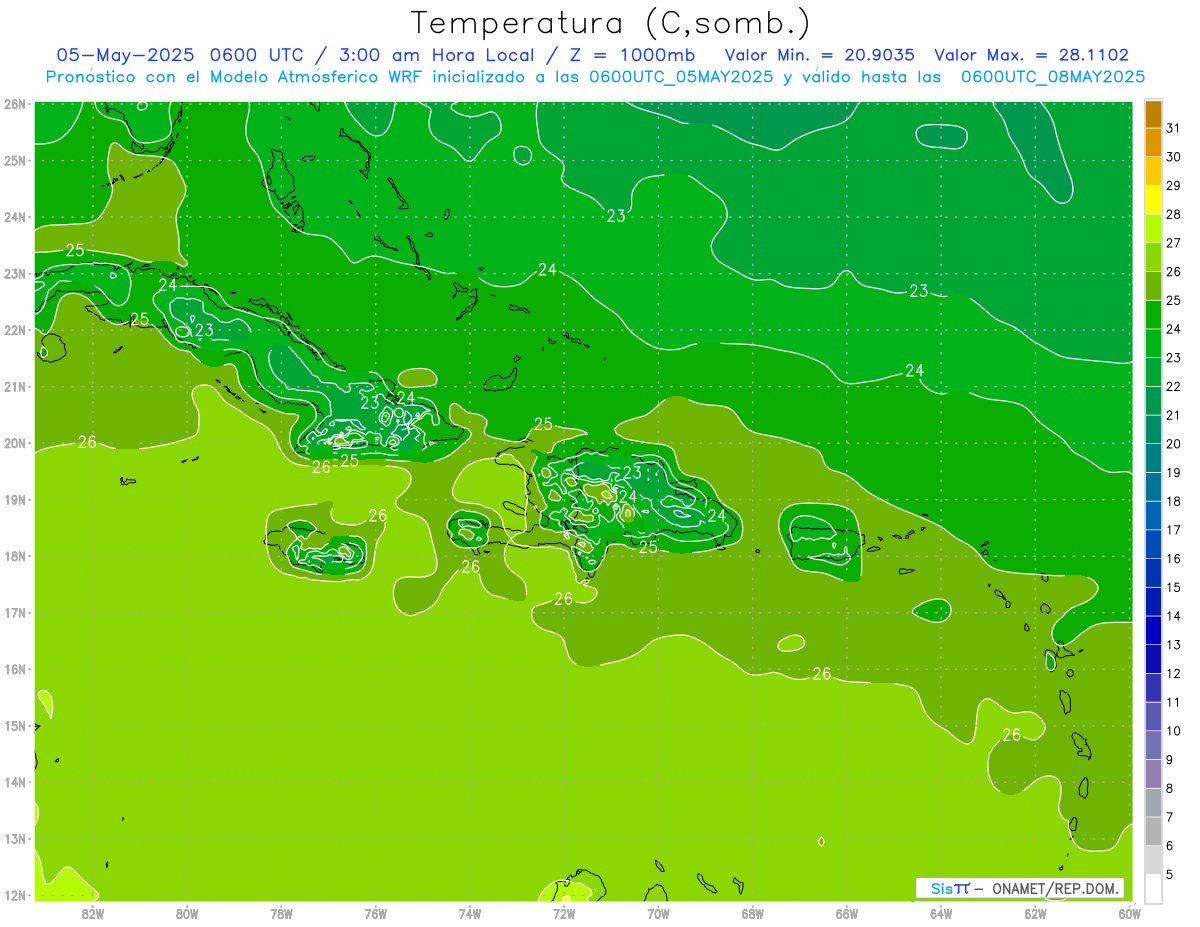This screenshot has width=1200, height=927.
Task: Click the brown swatch above 31 on the color bar
Action: [1153, 114]
